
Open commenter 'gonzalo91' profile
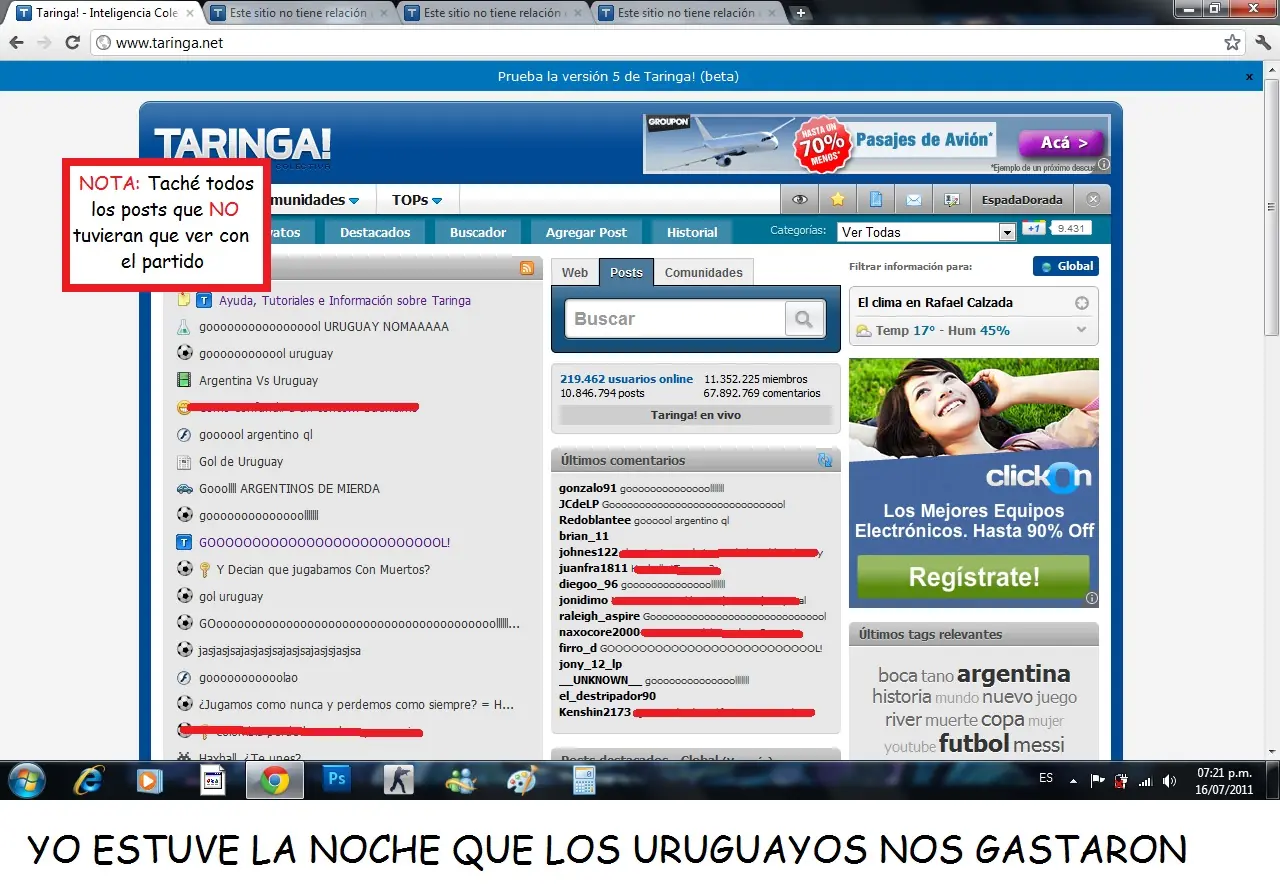[x=588, y=488]
